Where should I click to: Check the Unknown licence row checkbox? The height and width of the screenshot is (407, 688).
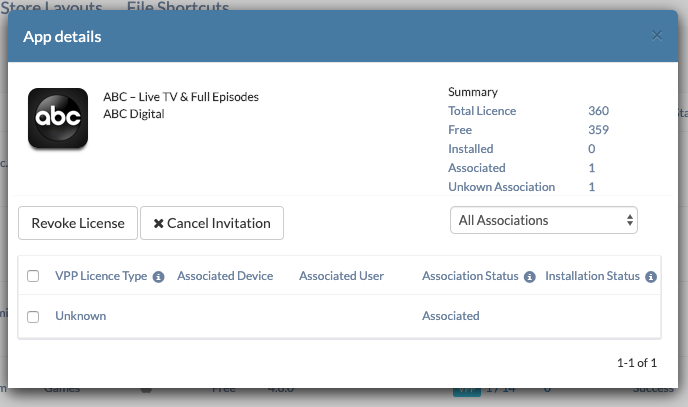point(33,317)
